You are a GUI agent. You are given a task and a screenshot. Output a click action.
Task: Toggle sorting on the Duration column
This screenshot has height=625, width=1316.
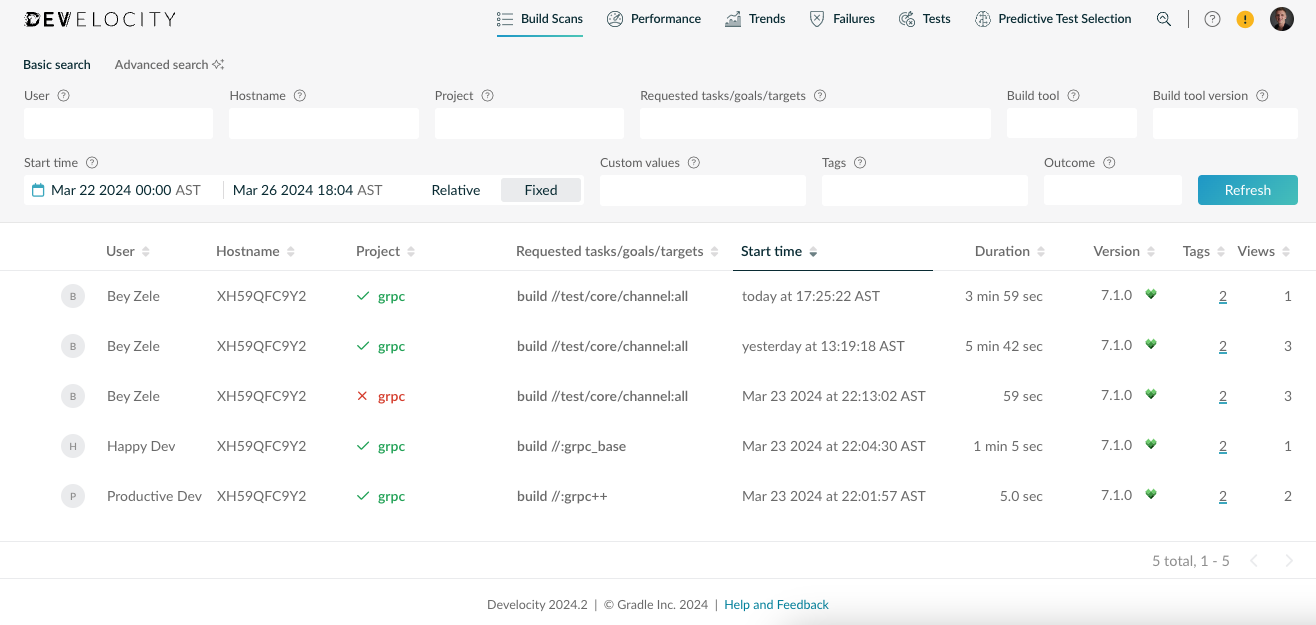[x=1041, y=251]
